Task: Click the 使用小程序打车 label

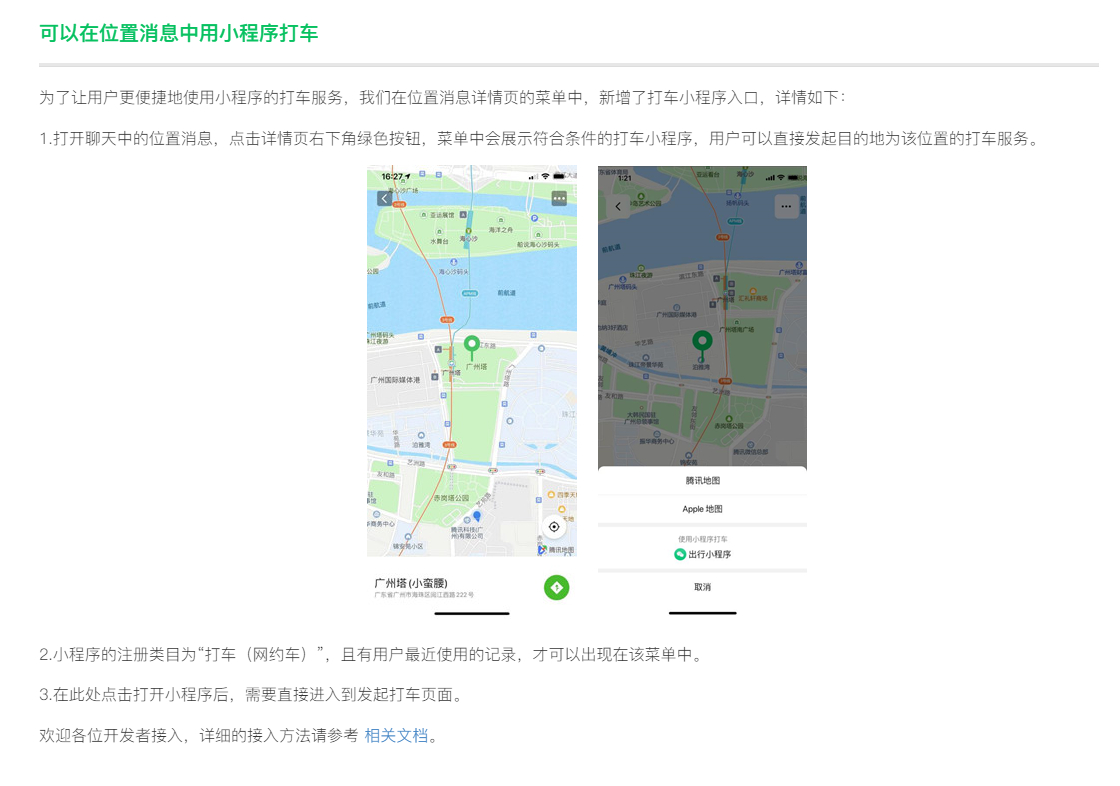Action: pos(702,539)
